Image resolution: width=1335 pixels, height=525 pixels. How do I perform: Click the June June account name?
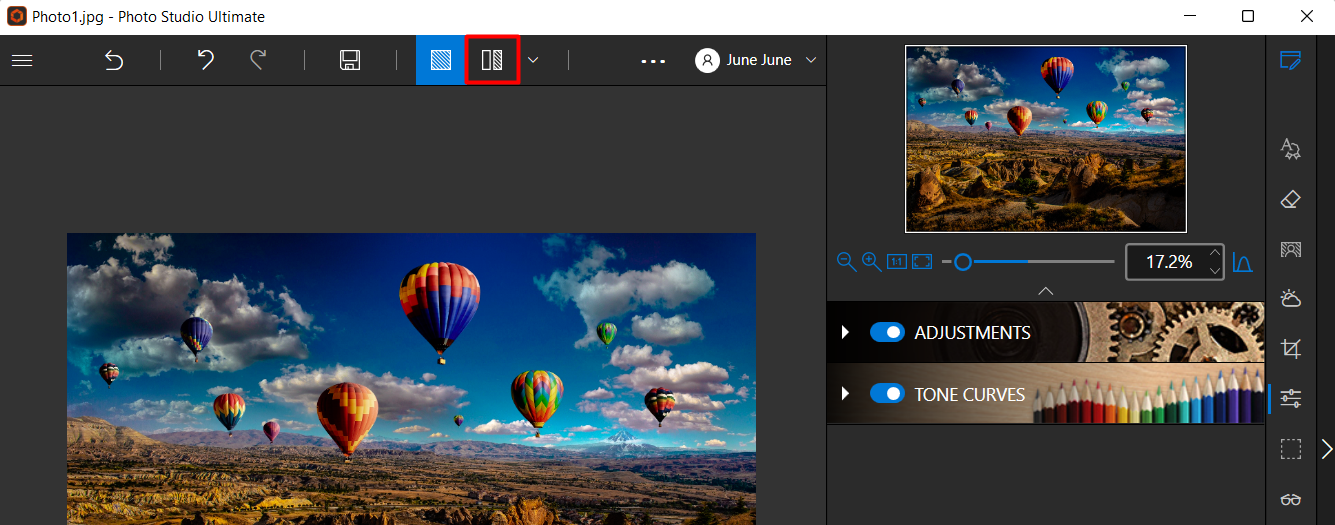click(x=759, y=60)
